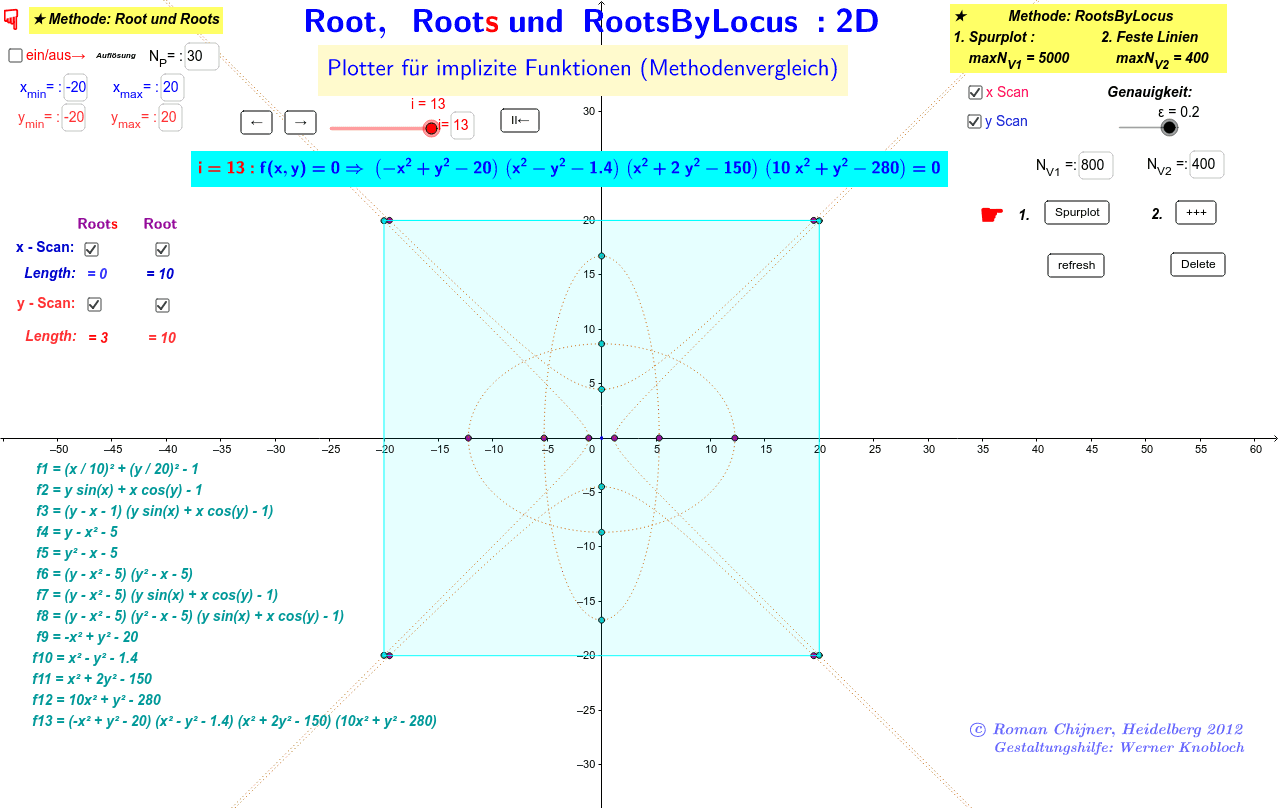Click the NV1 input field showing 800

coord(1096,165)
